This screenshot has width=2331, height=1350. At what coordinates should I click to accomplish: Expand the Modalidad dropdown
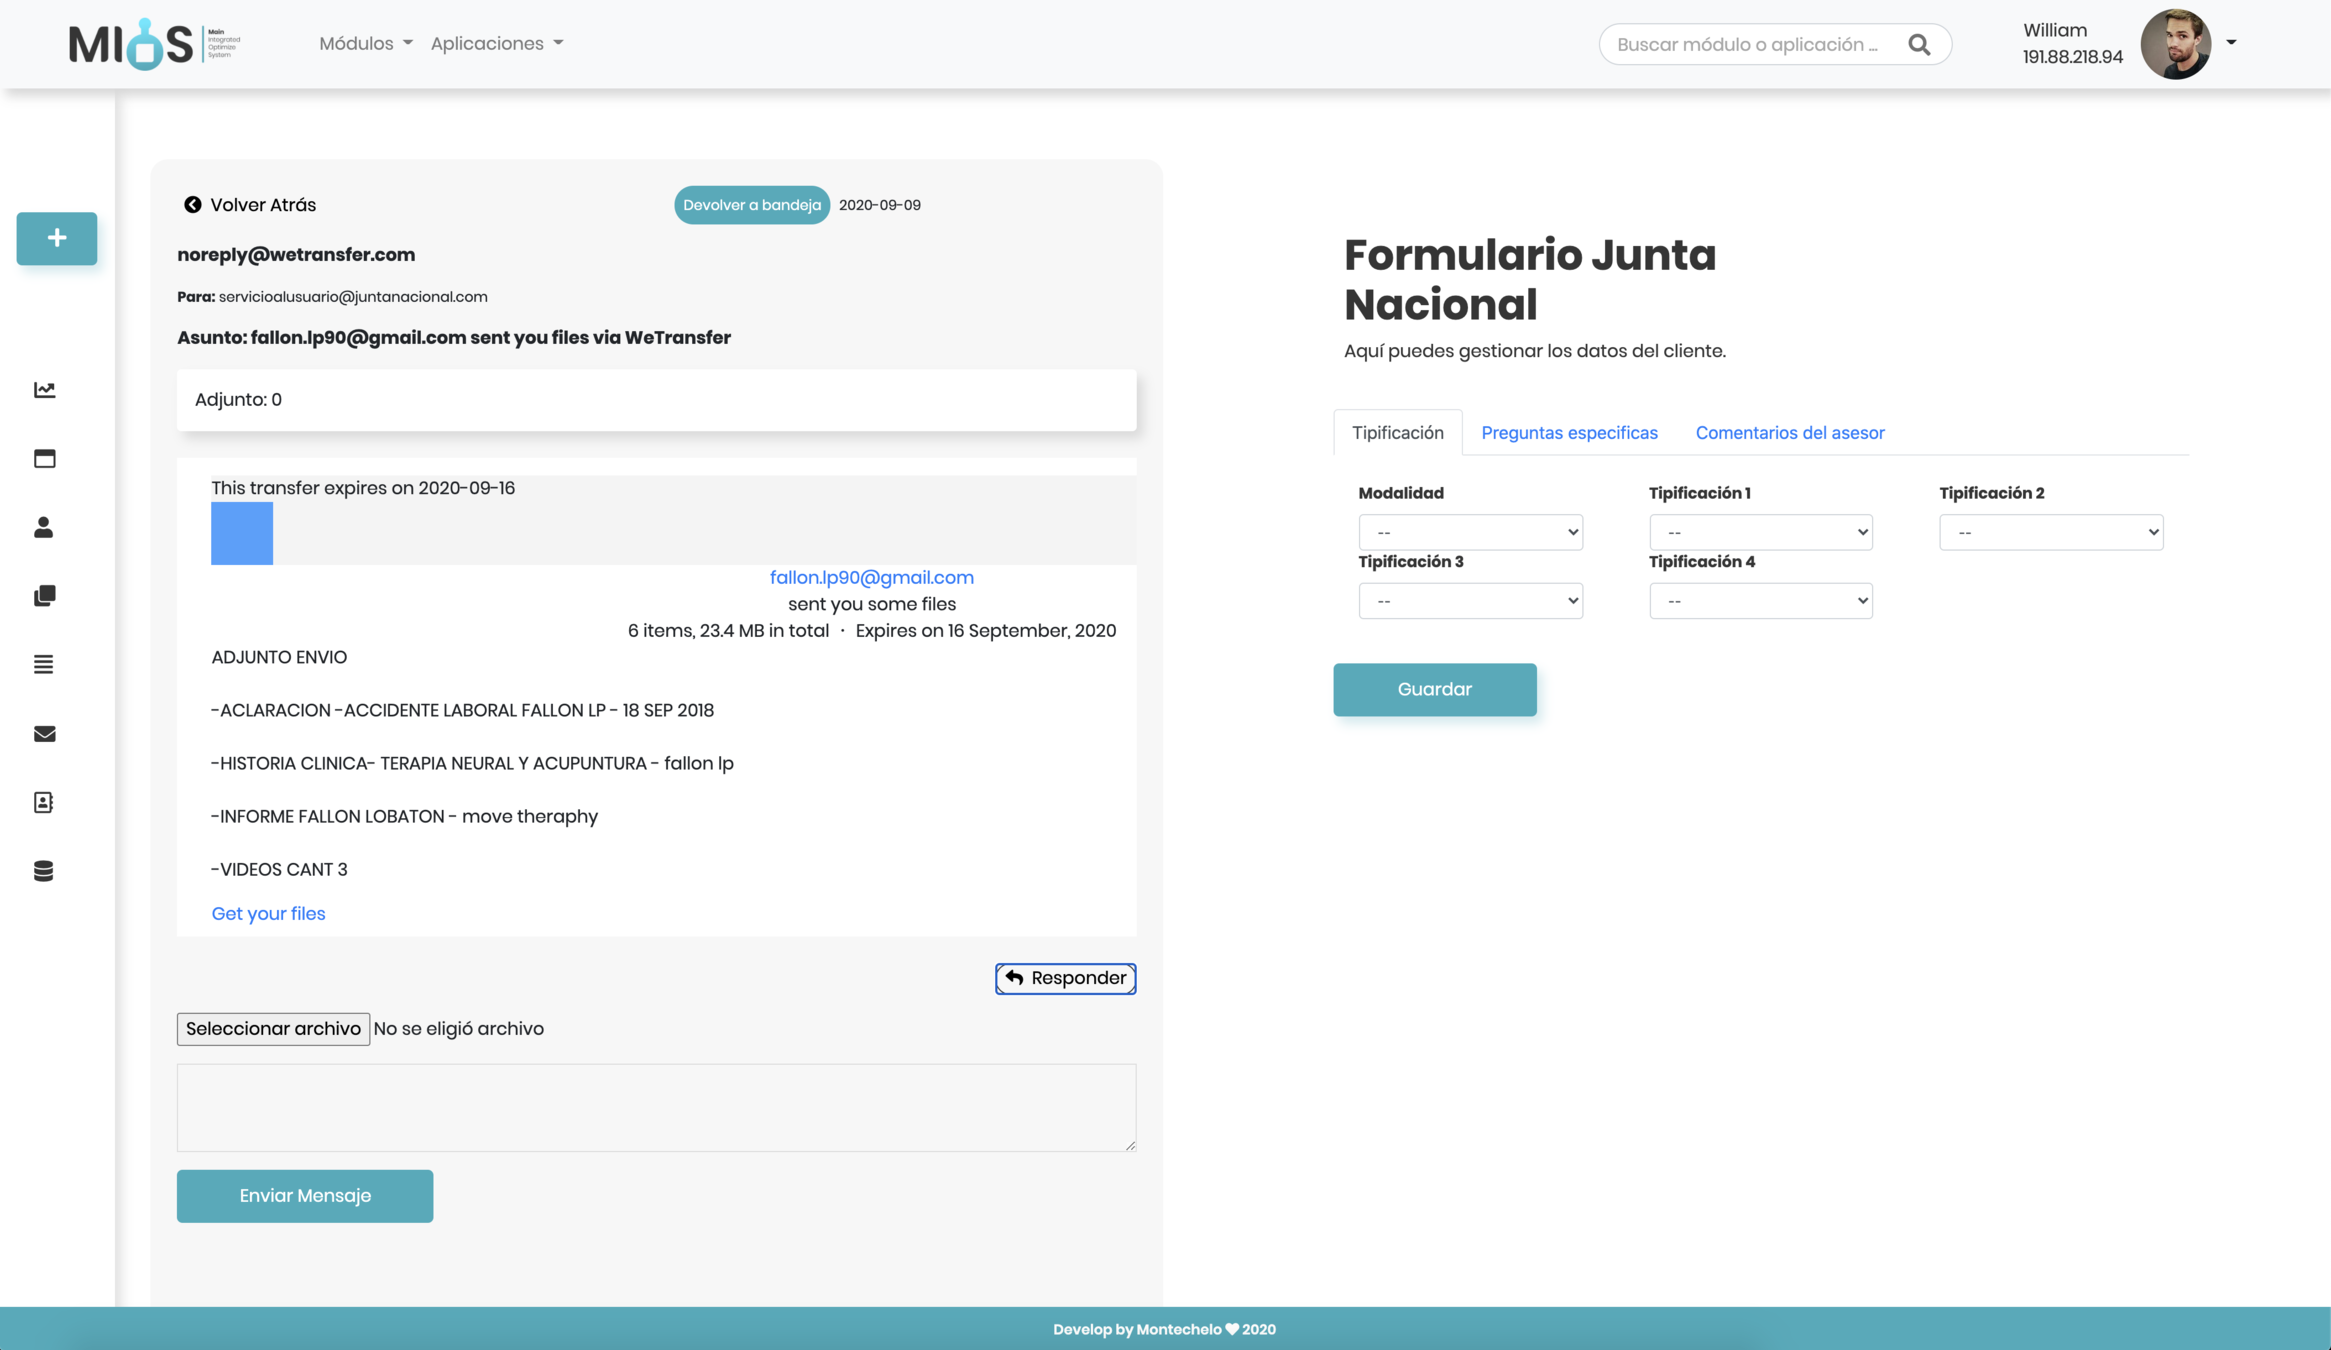1470,532
